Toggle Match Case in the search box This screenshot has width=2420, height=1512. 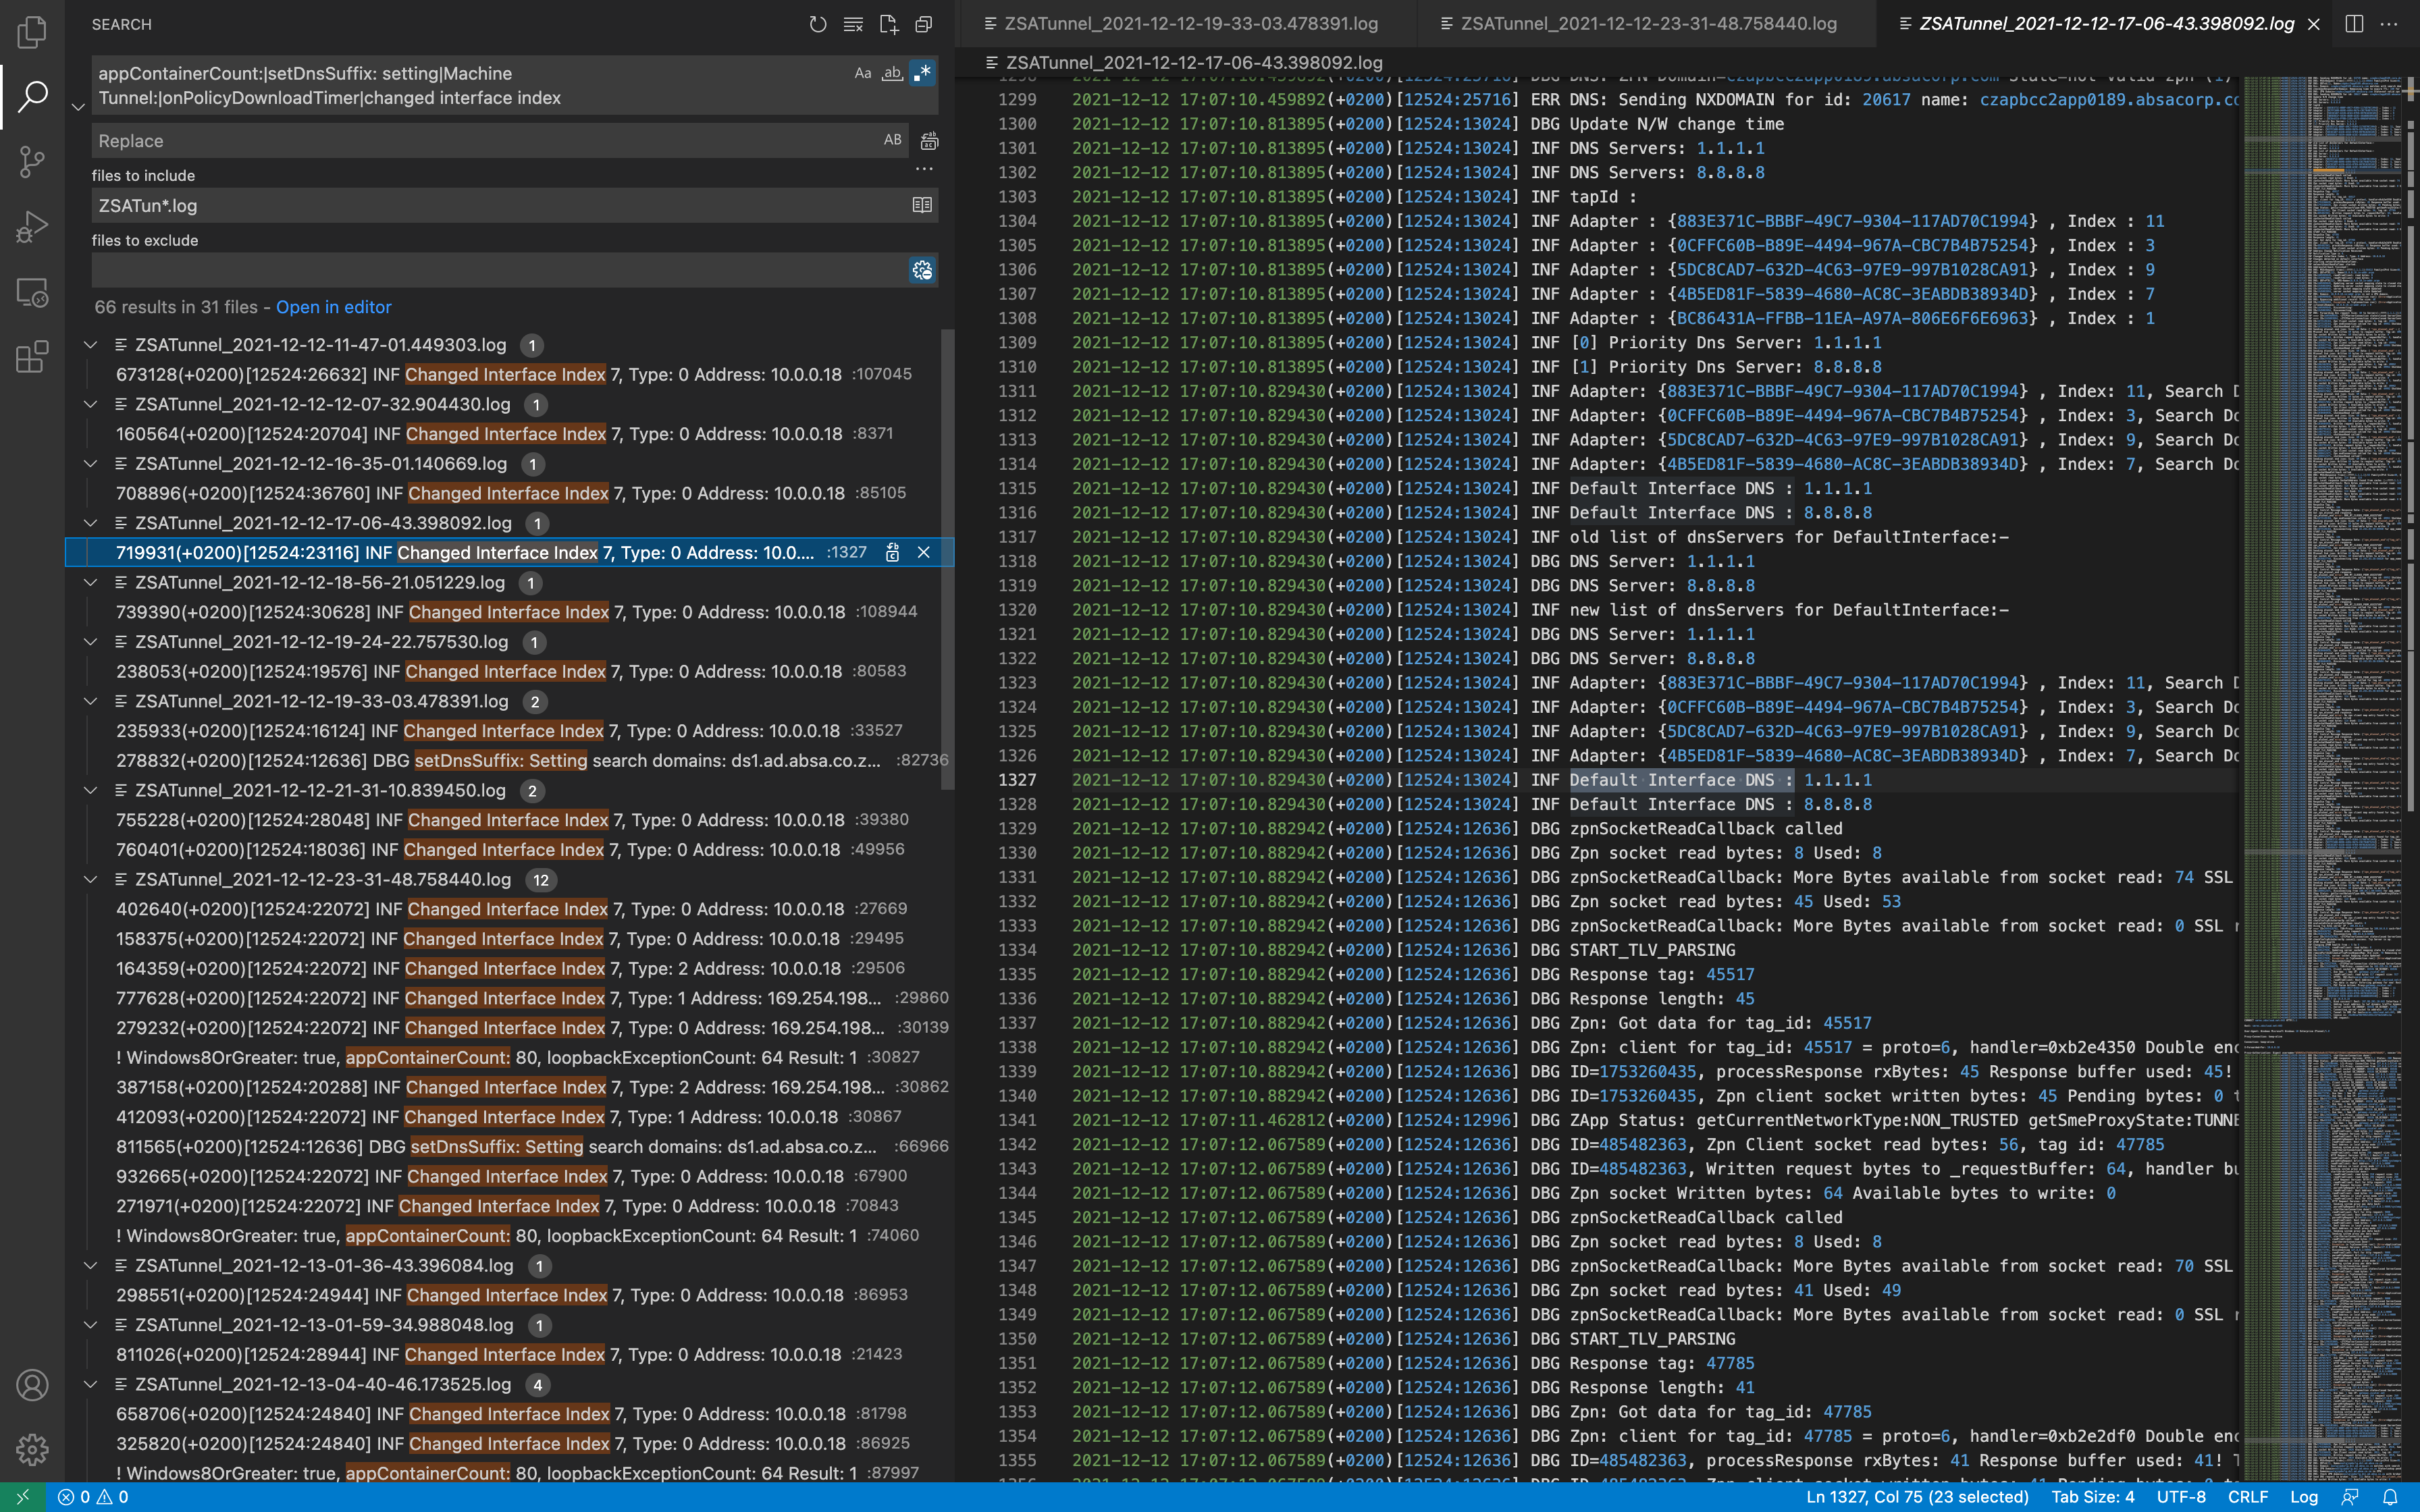tap(863, 73)
